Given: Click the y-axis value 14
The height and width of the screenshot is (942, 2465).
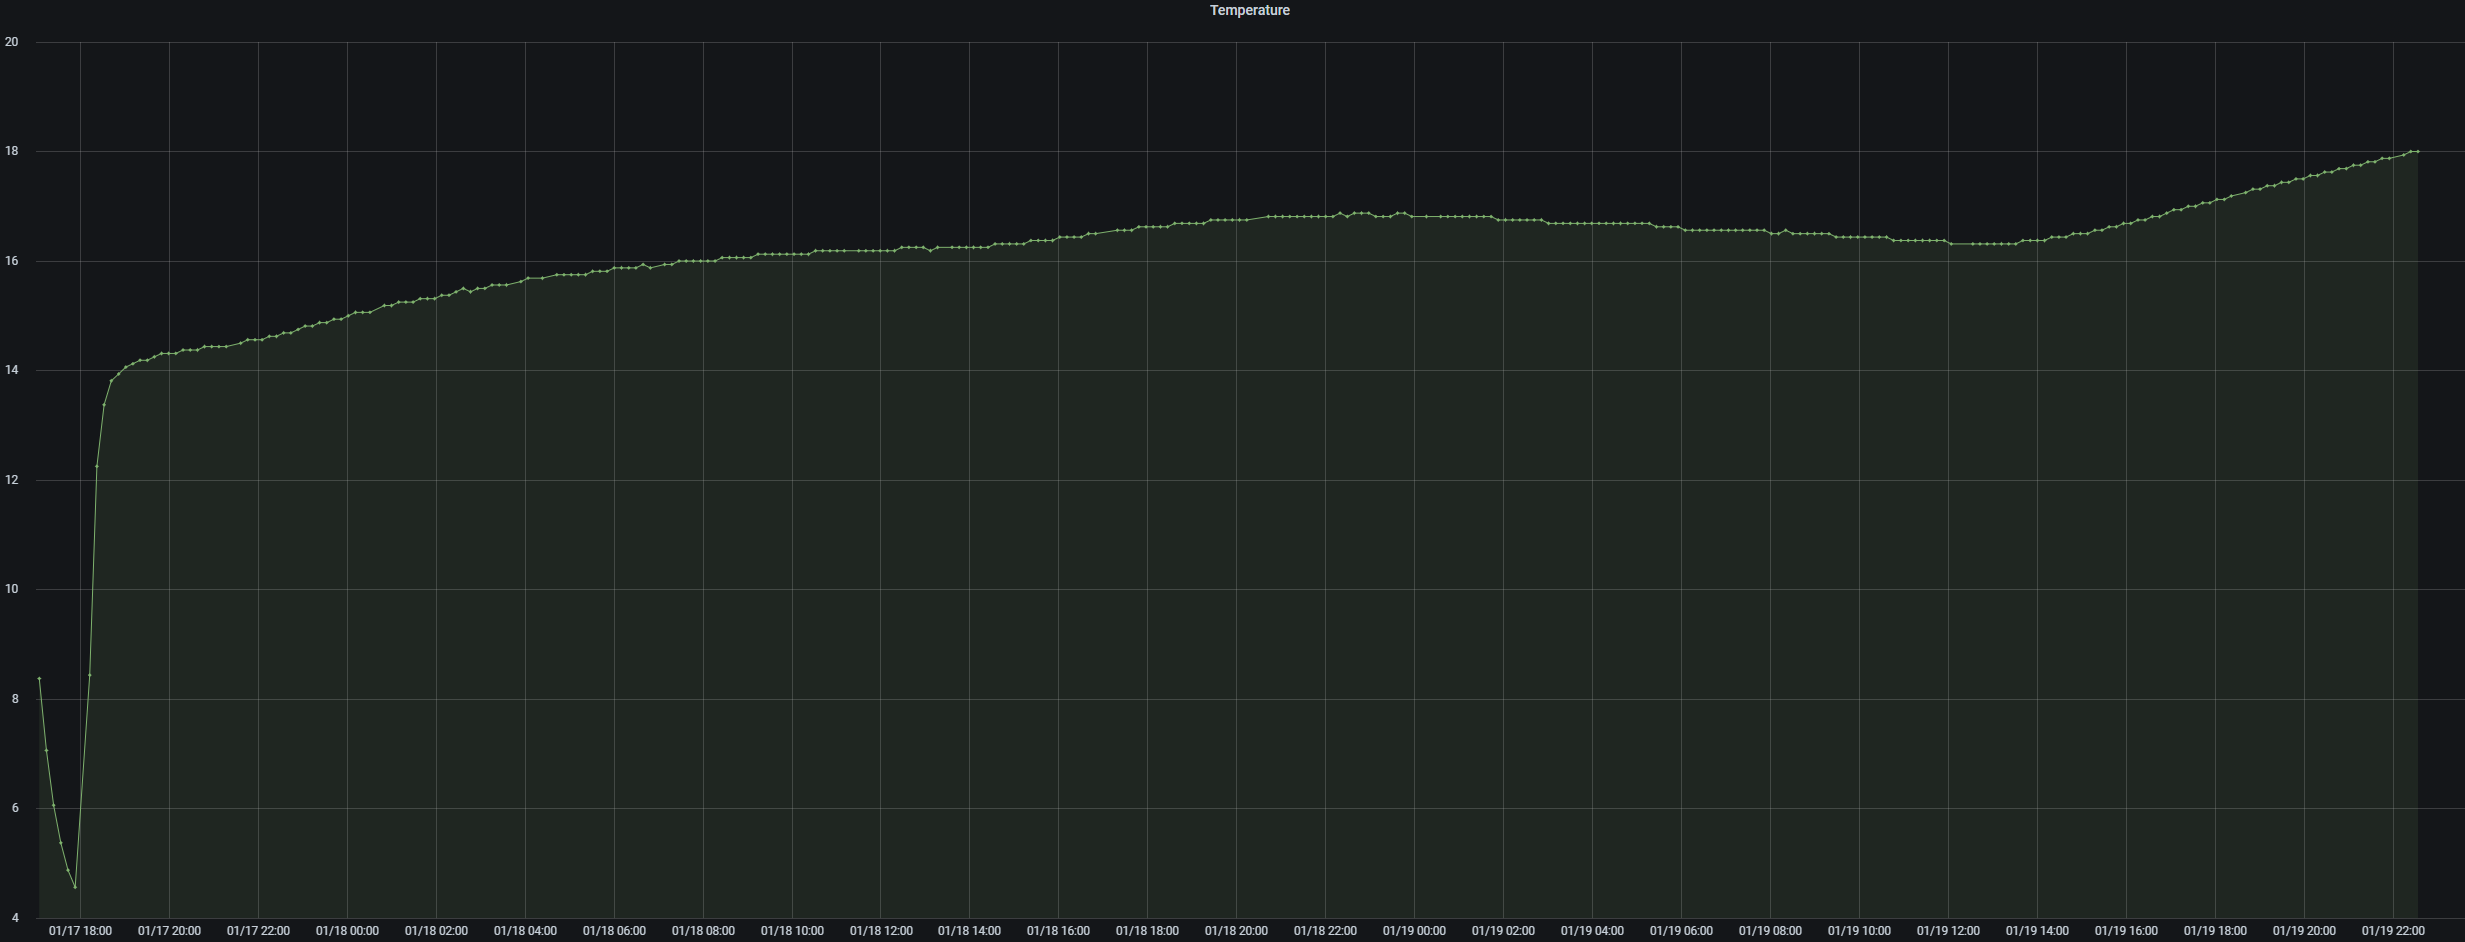Looking at the screenshot, I should pos(11,370).
